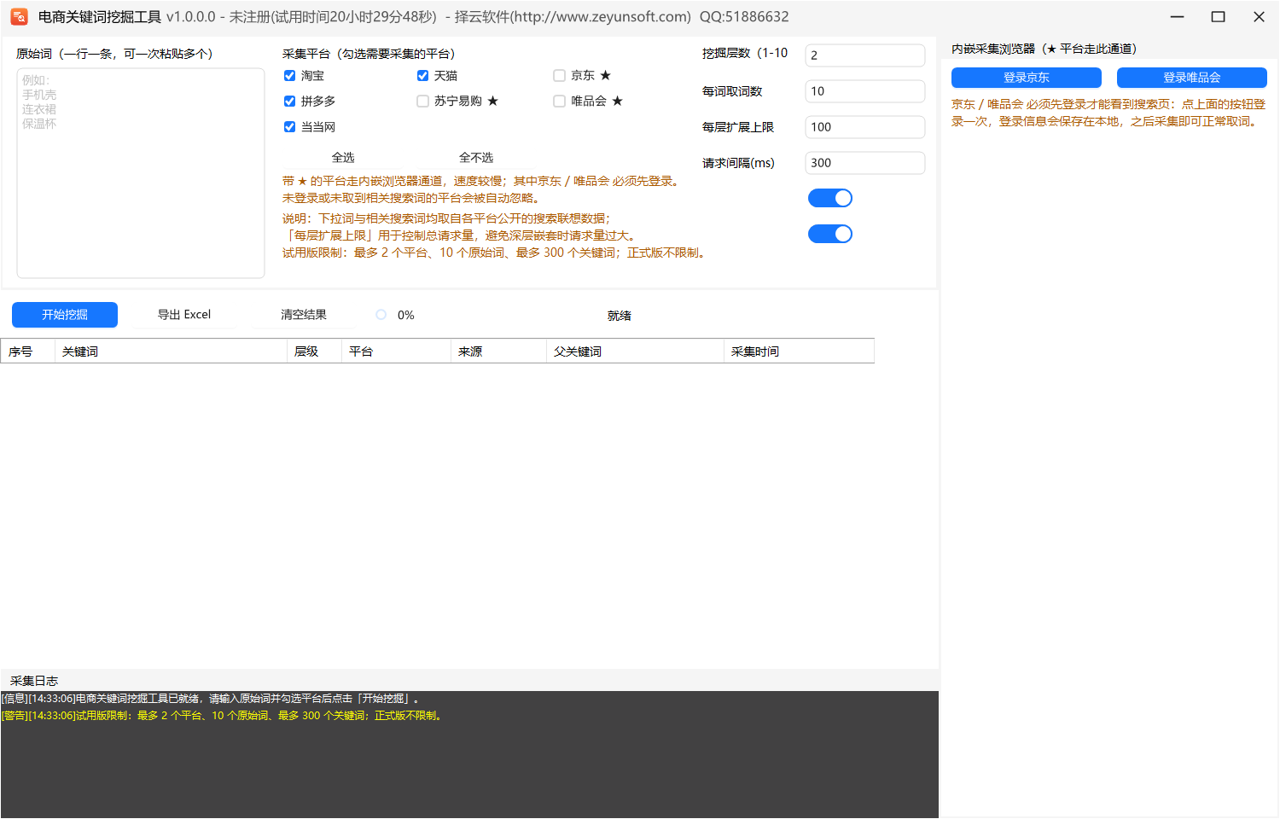Maximize the keyword tool window
1280x819 pixels.
(x=1218, y=17)
